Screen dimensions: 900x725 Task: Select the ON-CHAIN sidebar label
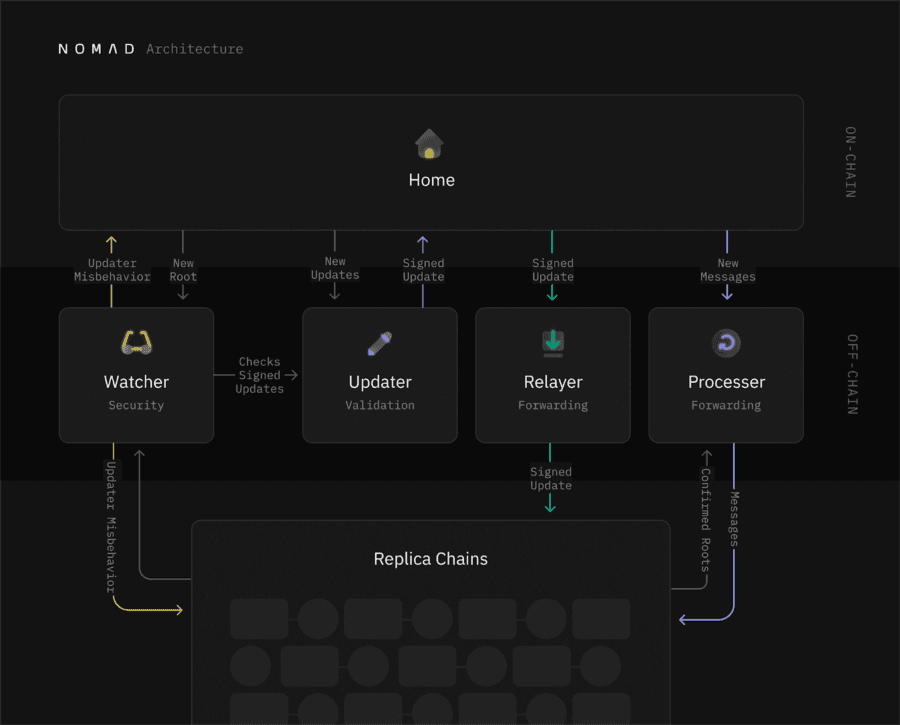click(x=848, y=162)
